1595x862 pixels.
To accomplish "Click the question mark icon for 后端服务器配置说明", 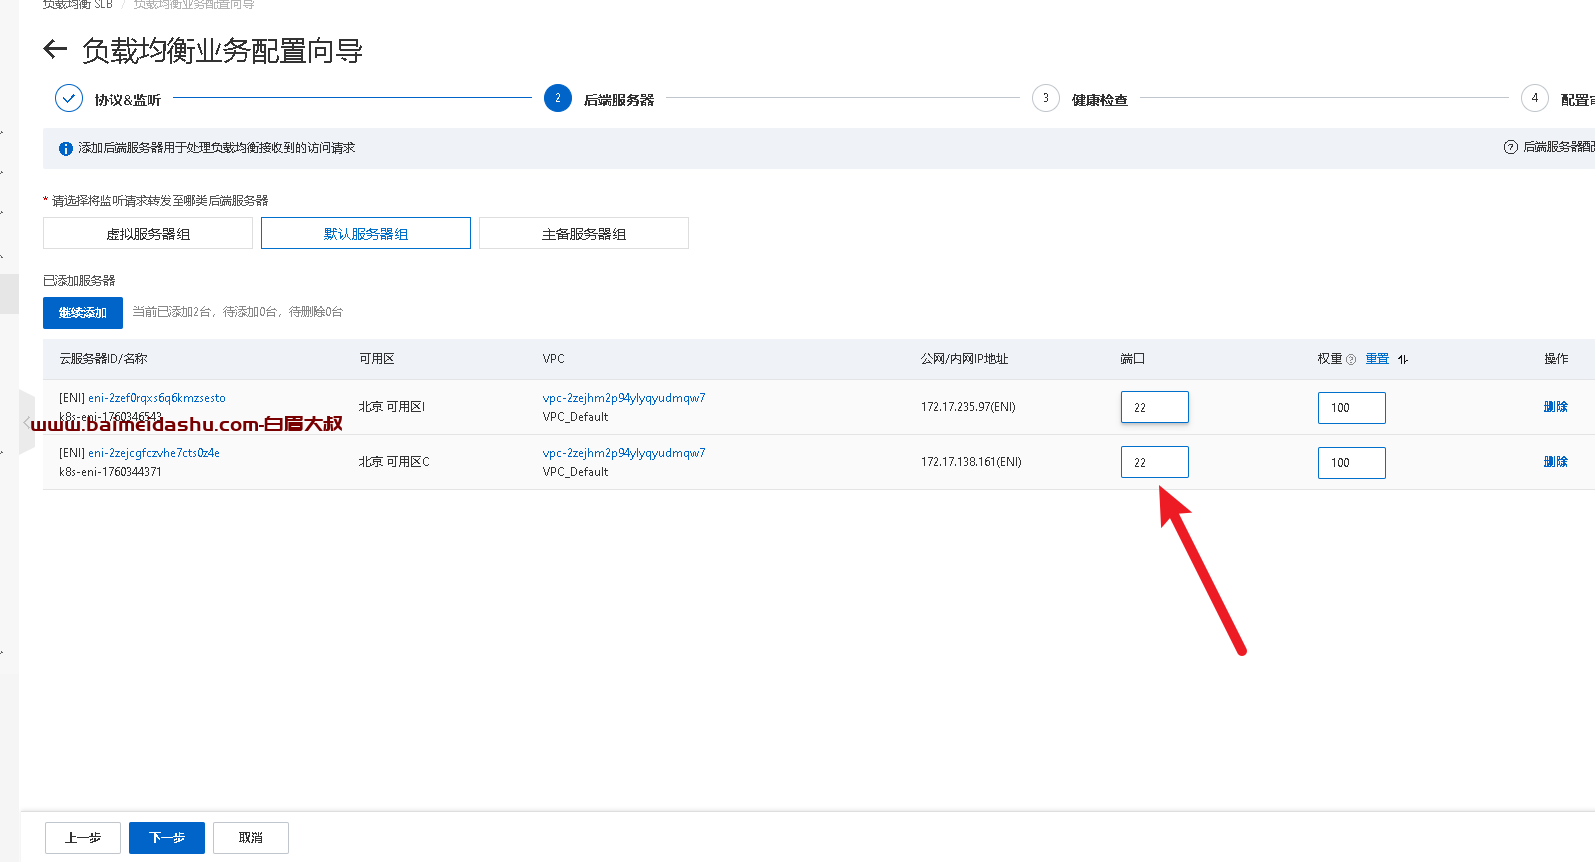I will pos(1510,147).
